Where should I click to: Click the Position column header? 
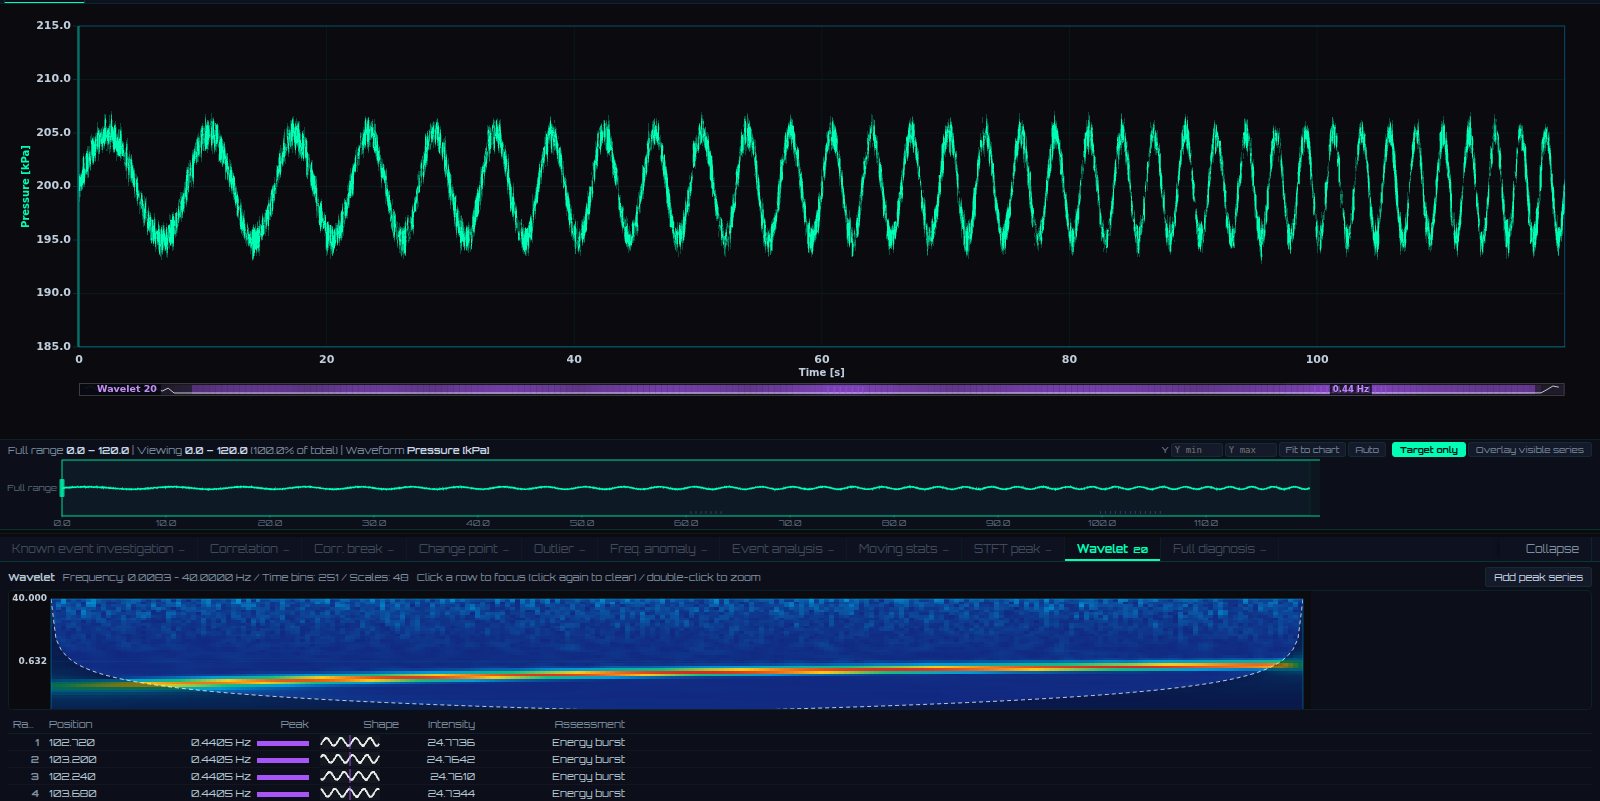coord(70,724)
